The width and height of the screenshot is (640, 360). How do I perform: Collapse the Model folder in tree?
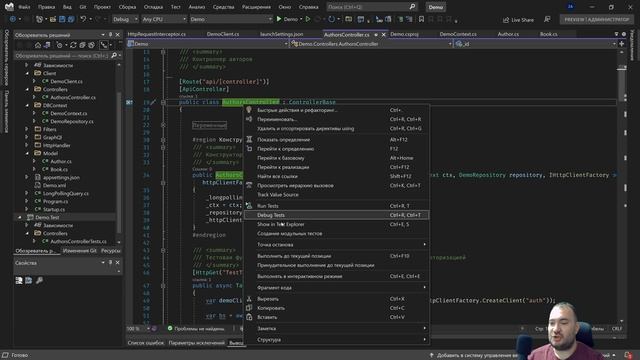(27, 153)
